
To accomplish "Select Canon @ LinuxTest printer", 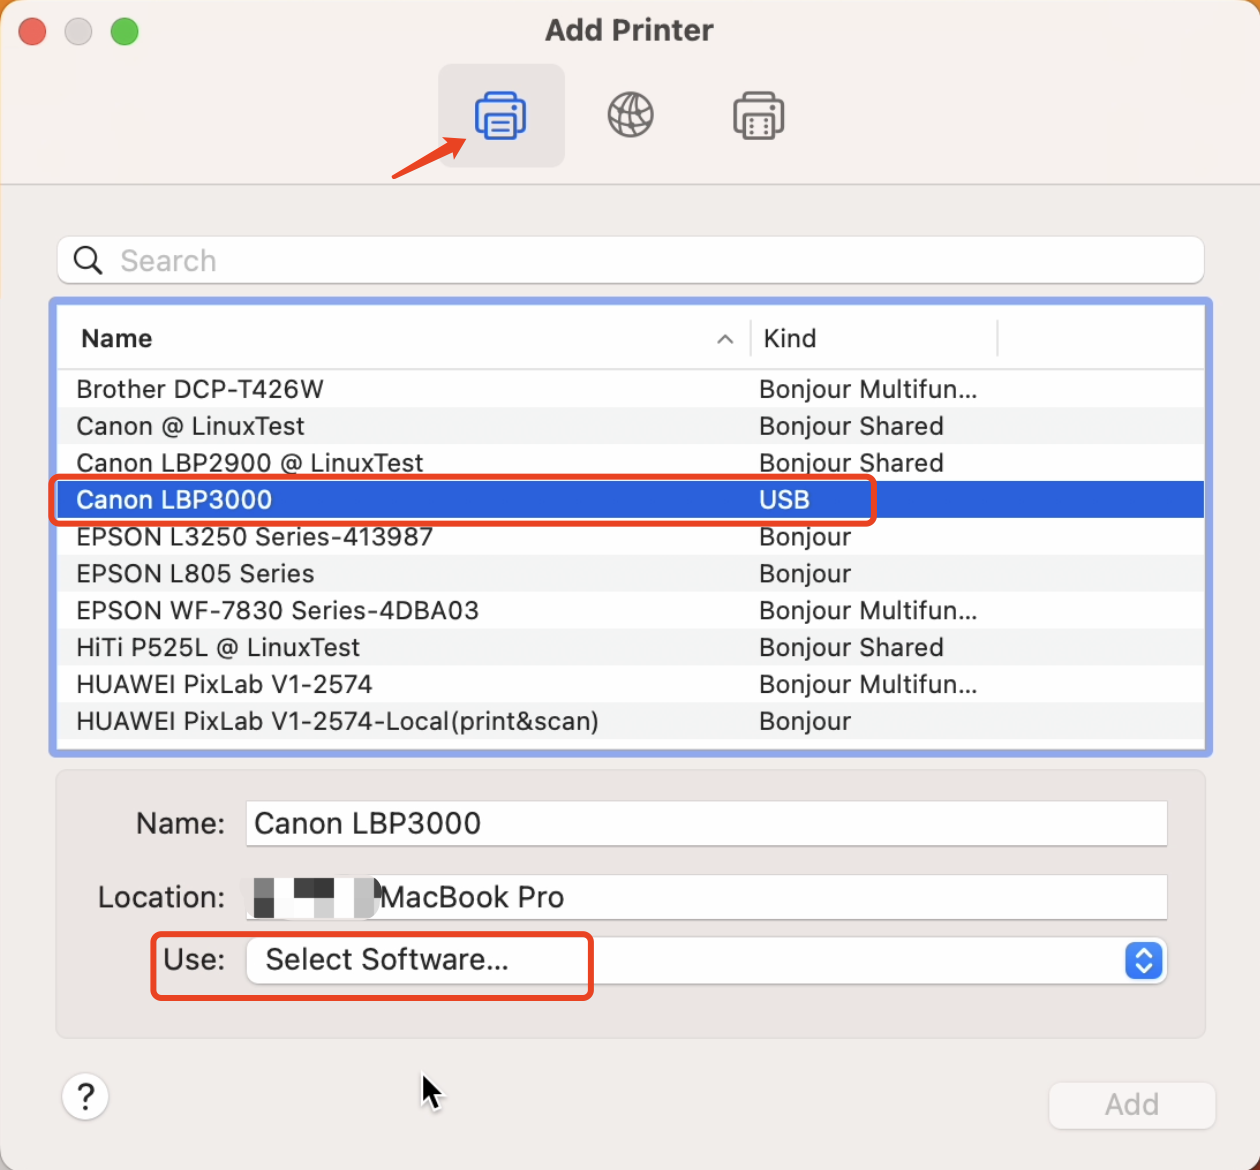I will [190, 426].
